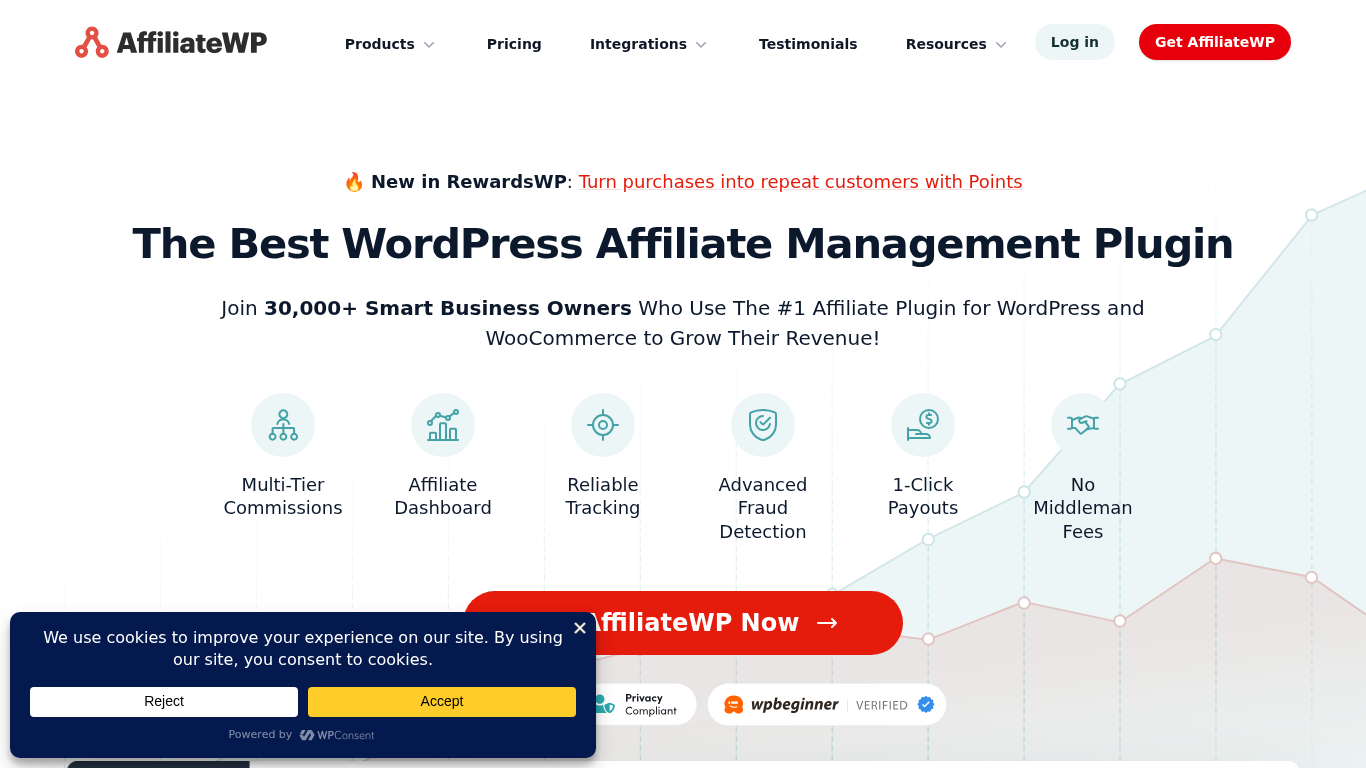Open the Resources dropdown menu

click(955, 44)
